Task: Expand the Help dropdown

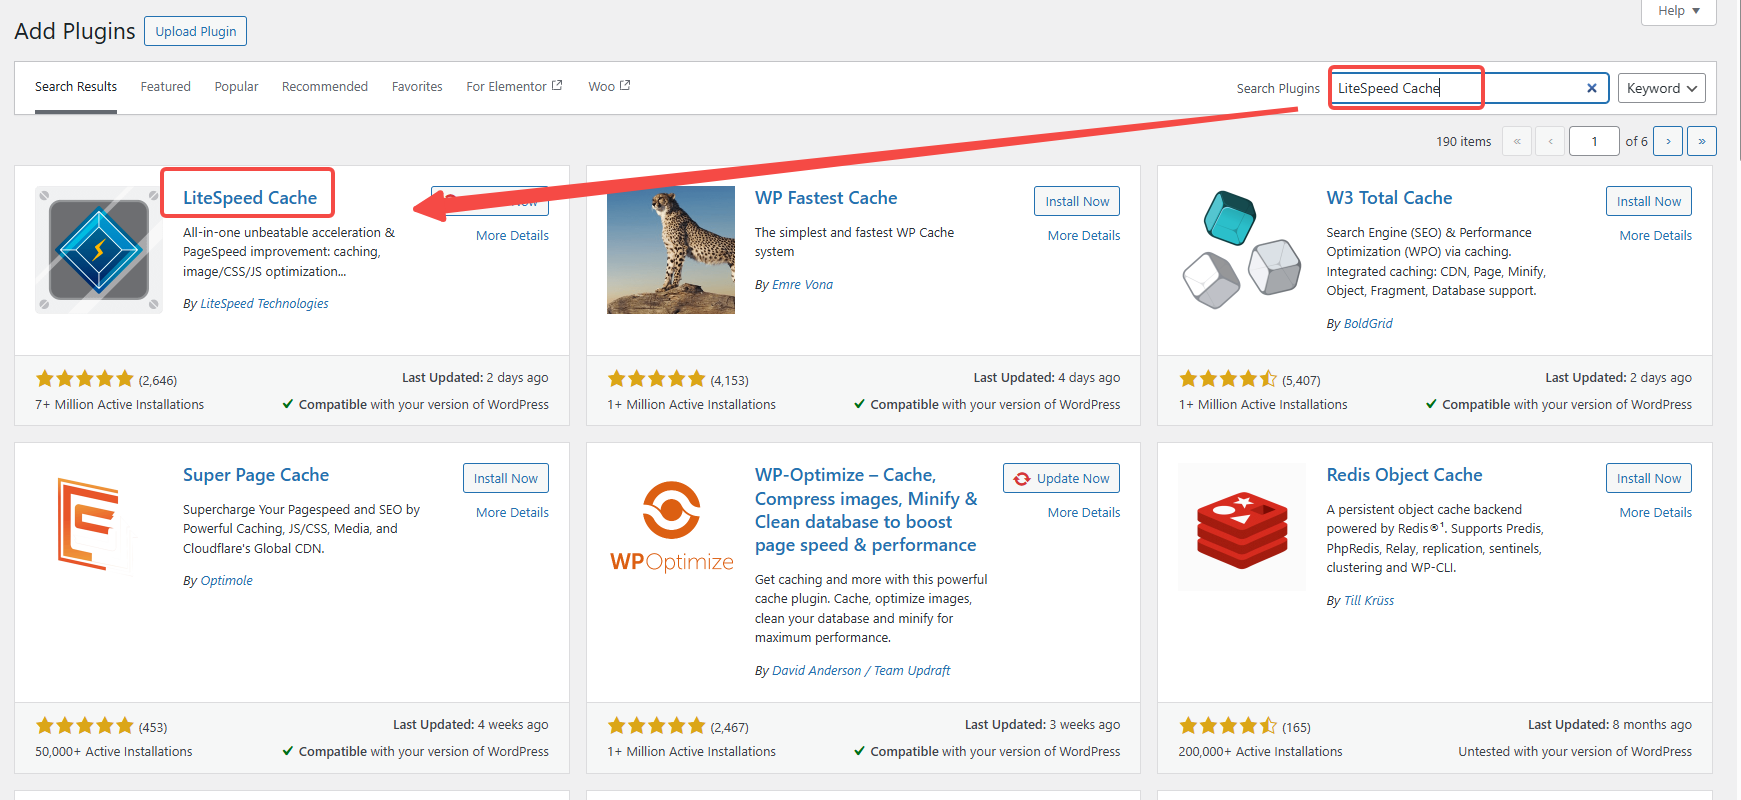Action: 1679,11
